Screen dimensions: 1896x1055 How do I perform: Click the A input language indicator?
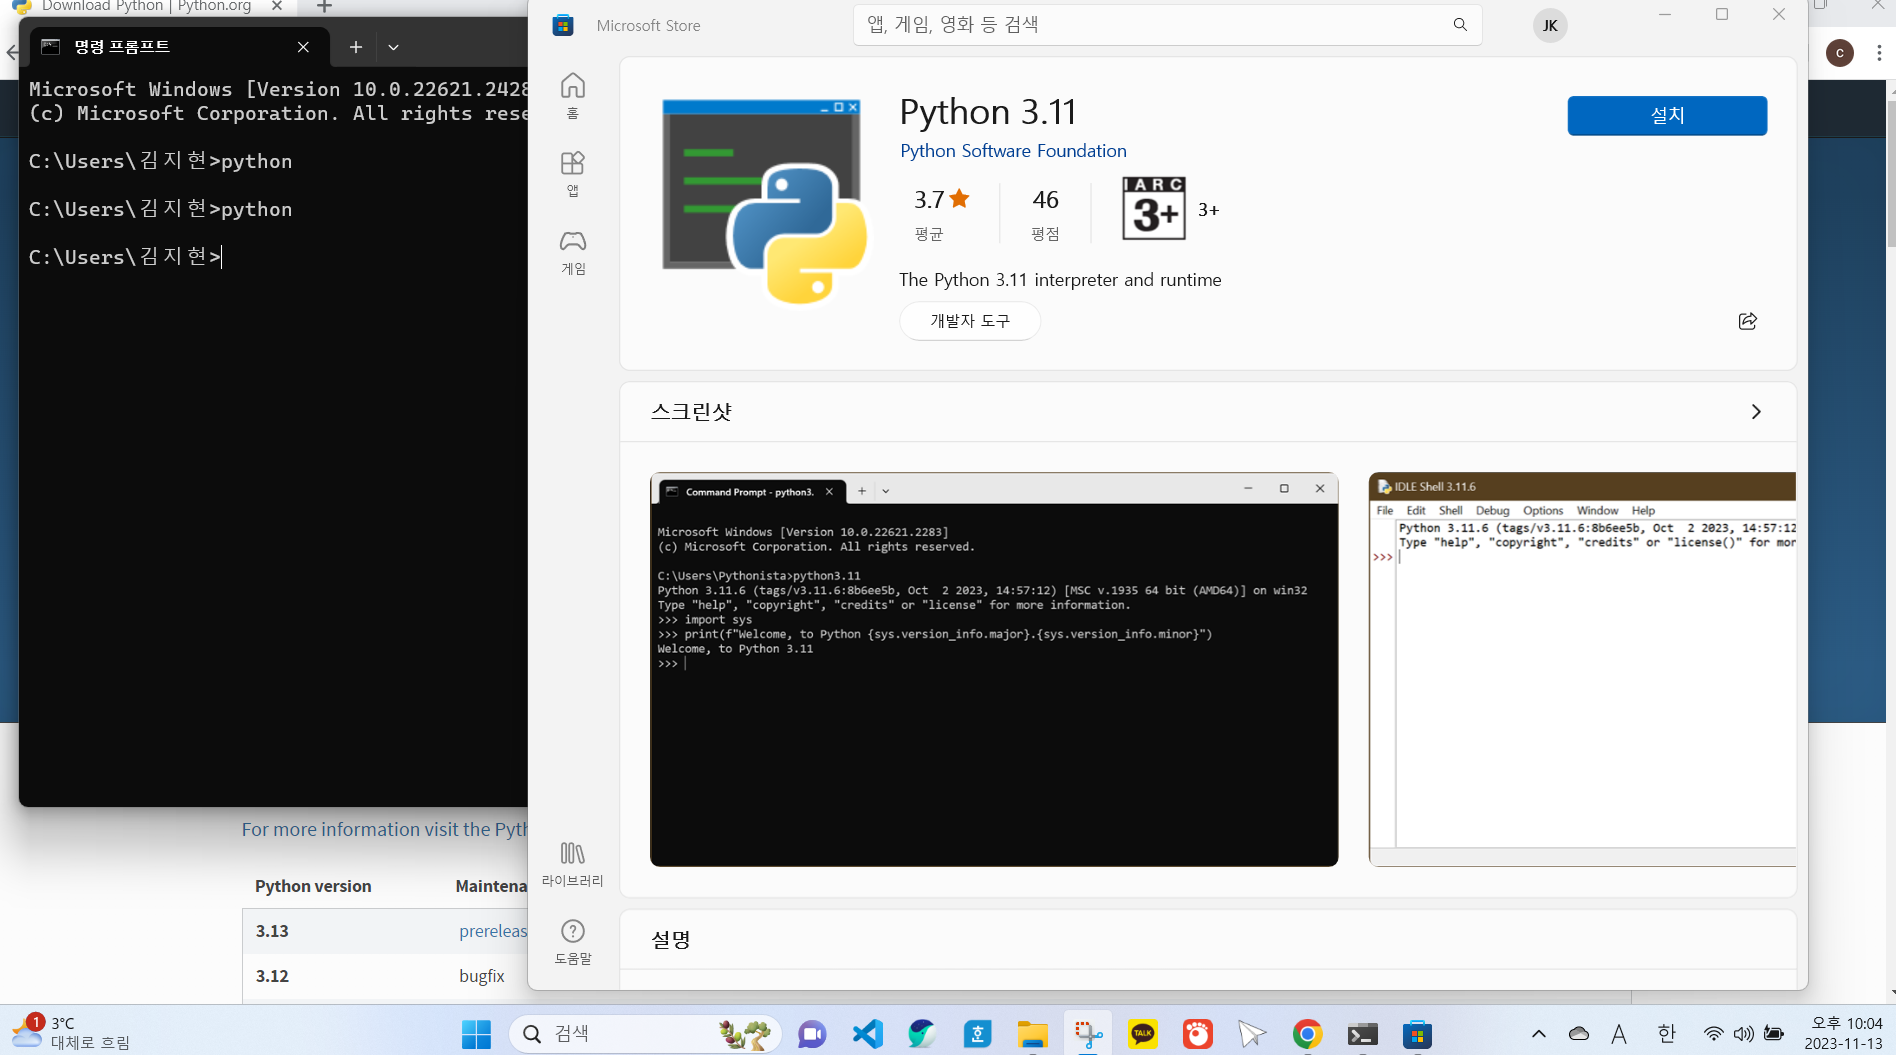pos(1619,1034)
